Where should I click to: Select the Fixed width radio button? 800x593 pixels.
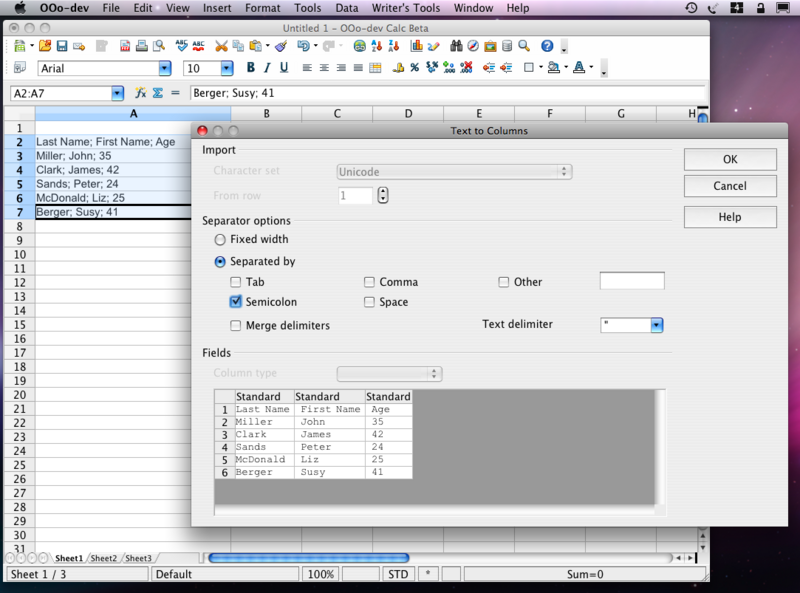[x=220, y=240]
